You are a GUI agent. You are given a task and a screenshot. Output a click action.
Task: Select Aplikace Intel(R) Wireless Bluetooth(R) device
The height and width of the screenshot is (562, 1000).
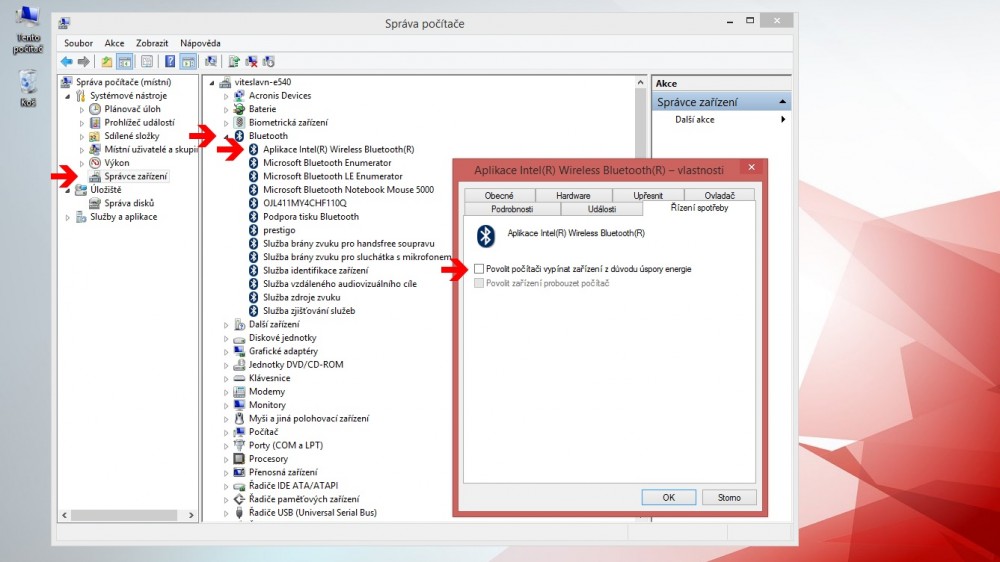pos(338,149)
